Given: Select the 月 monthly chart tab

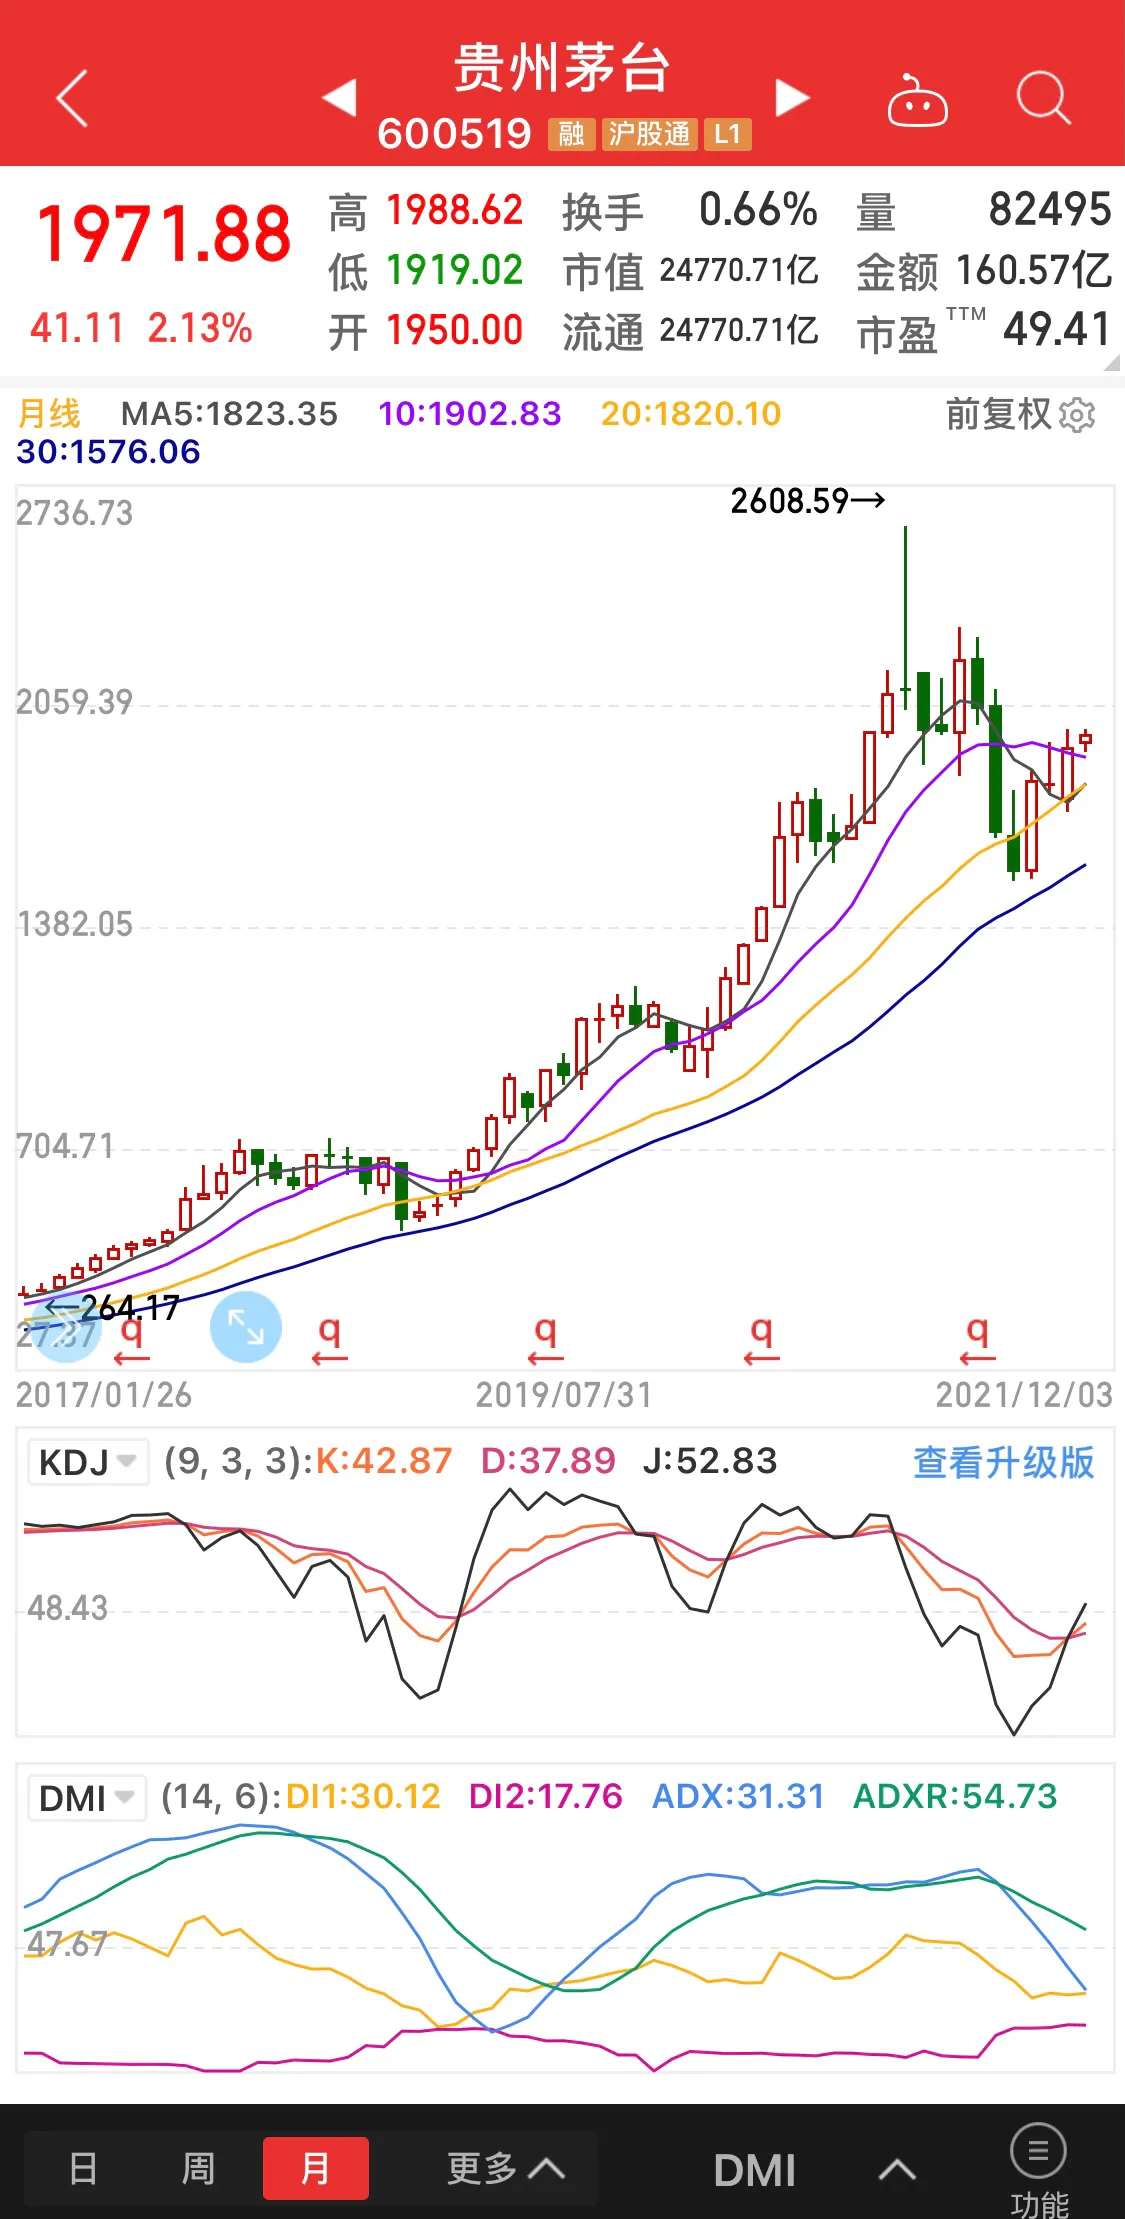Looking at the screenshot, I should click(316, 2168).
